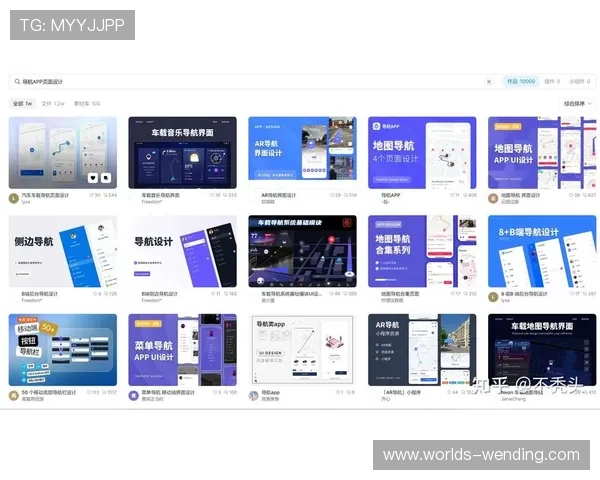Switch to the 组件 0 tab
This screenshot has width=600, height=480.
coord(552,81)
